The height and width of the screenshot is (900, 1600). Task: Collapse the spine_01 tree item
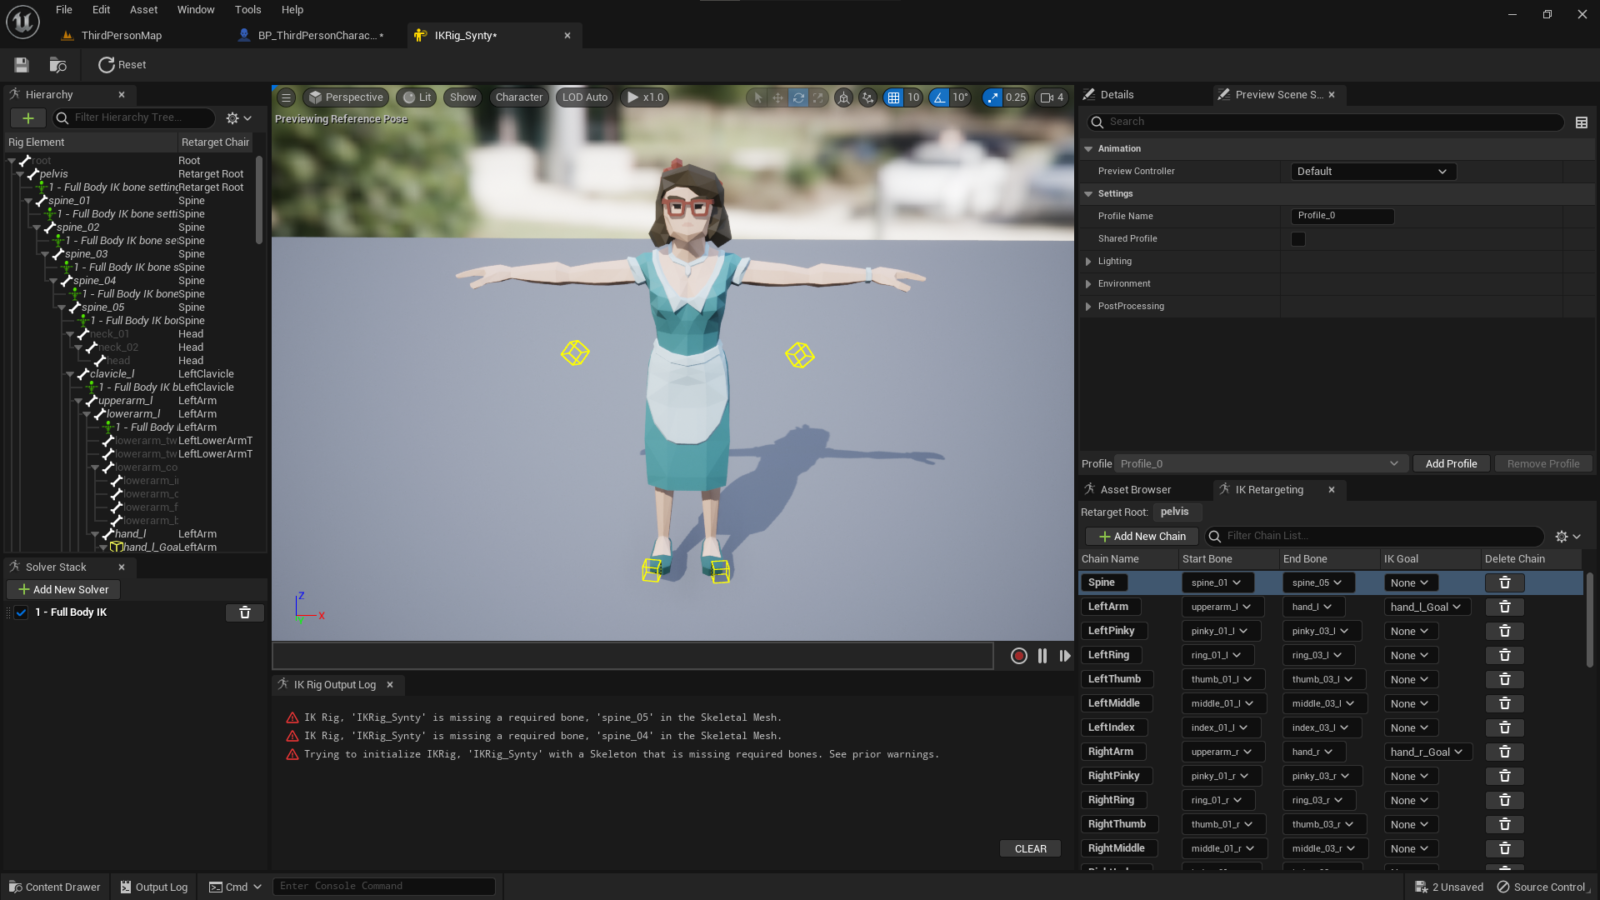pyautogui.click(x=30, y=200)
